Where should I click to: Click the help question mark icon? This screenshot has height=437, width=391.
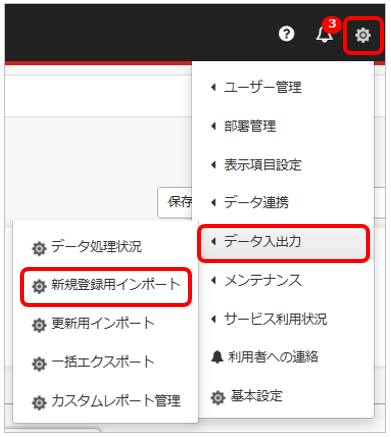(286, 34)
